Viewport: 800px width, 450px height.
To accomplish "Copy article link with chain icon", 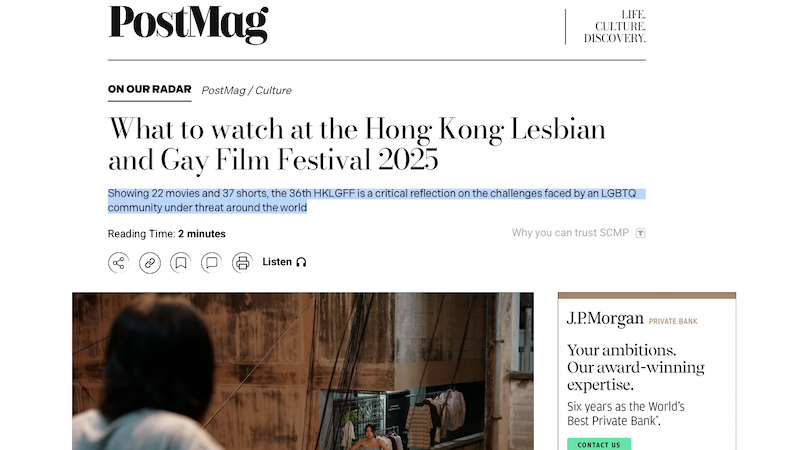I will pyautogui.click(x=150, y=263).
